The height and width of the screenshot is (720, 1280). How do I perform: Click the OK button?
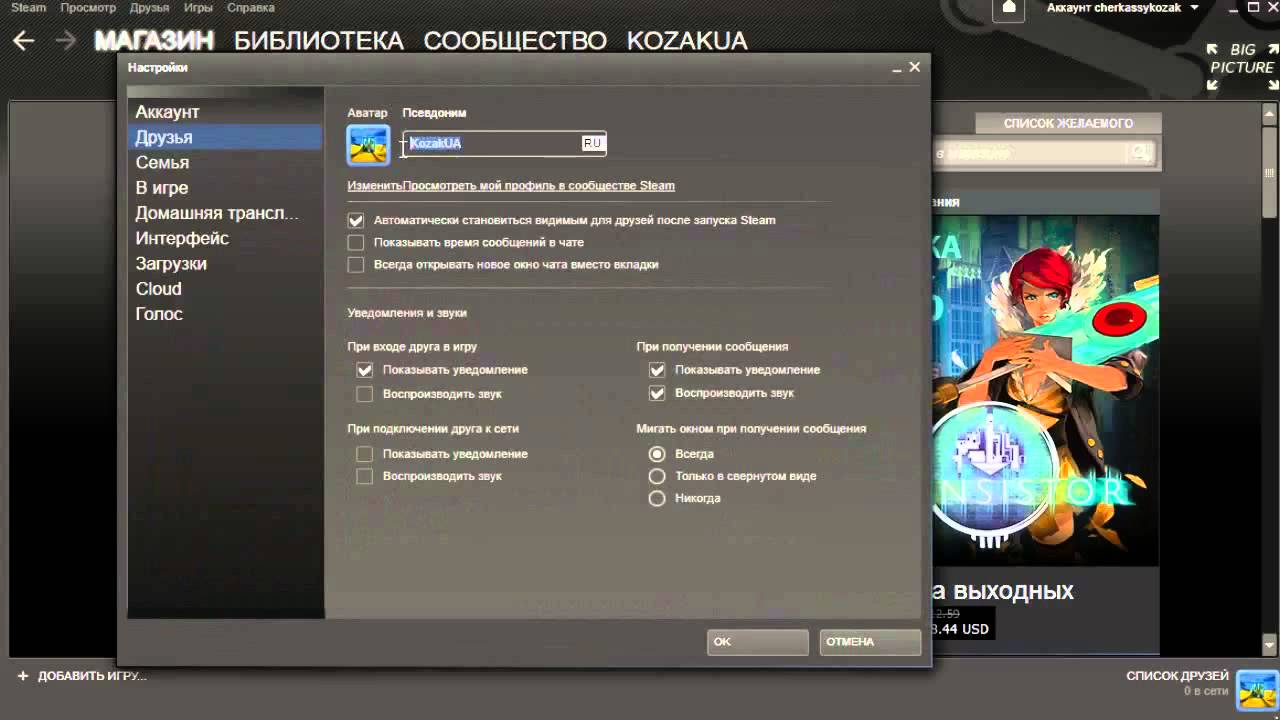(758, 642)
